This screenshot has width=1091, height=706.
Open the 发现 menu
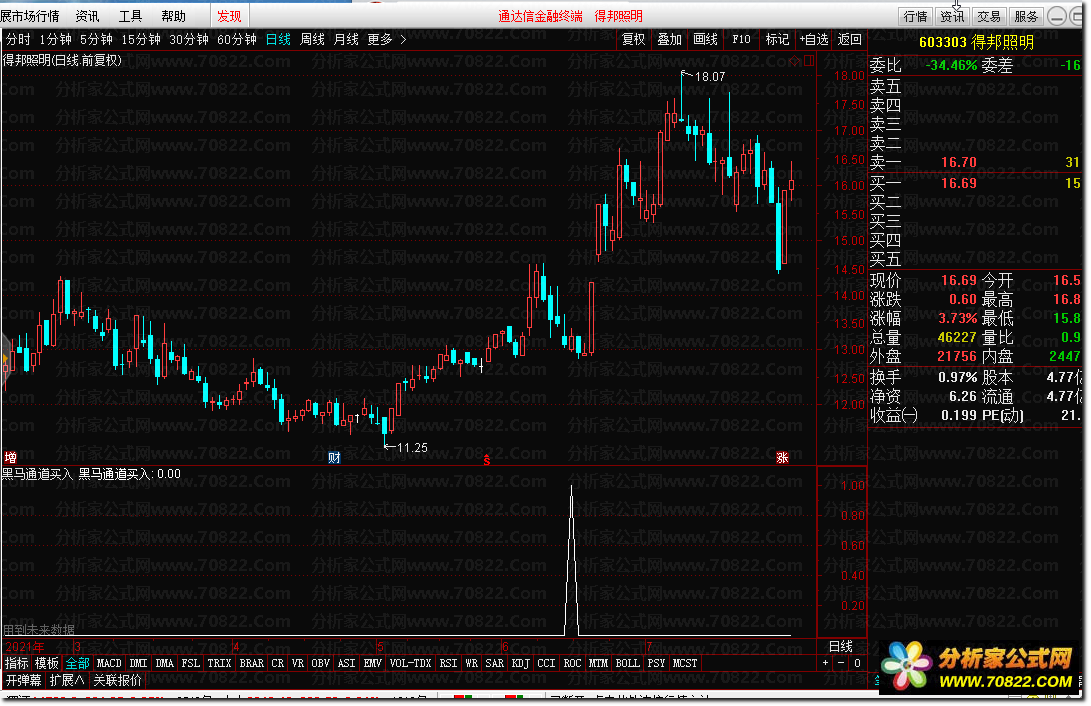point(229,16)
